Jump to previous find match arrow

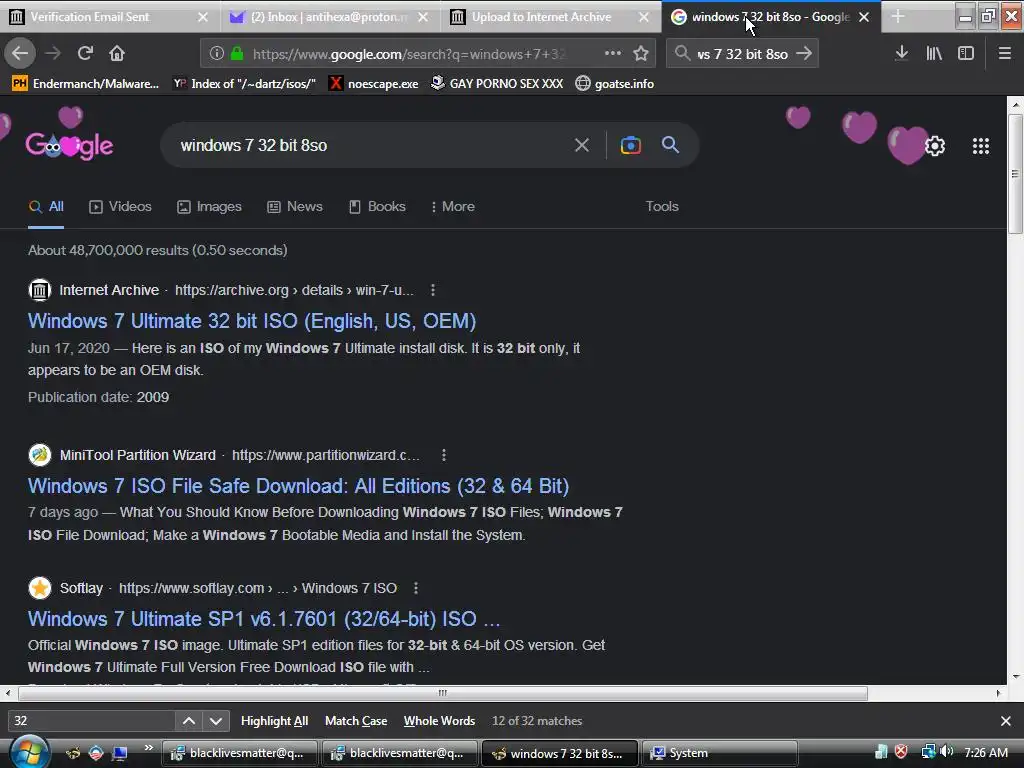[x=189, y=721]
